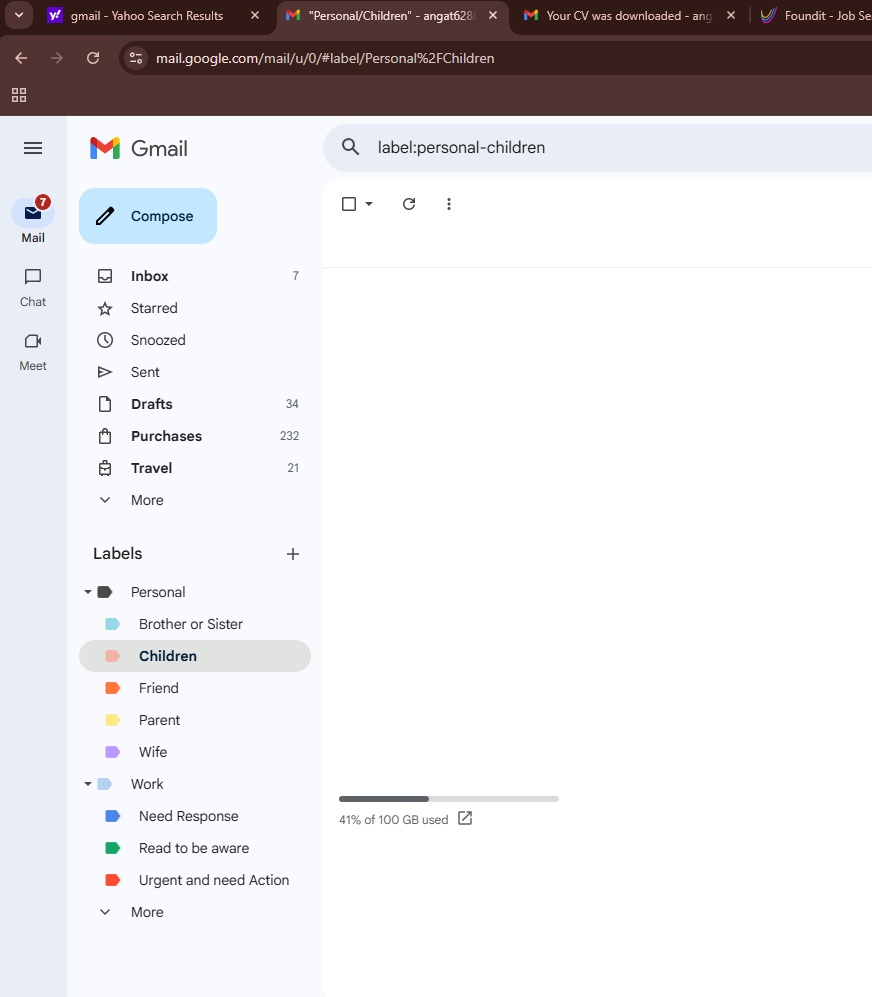Open the browser apps grid icon
The width and height of the screenshot is (872, 997).
[19, 95]
